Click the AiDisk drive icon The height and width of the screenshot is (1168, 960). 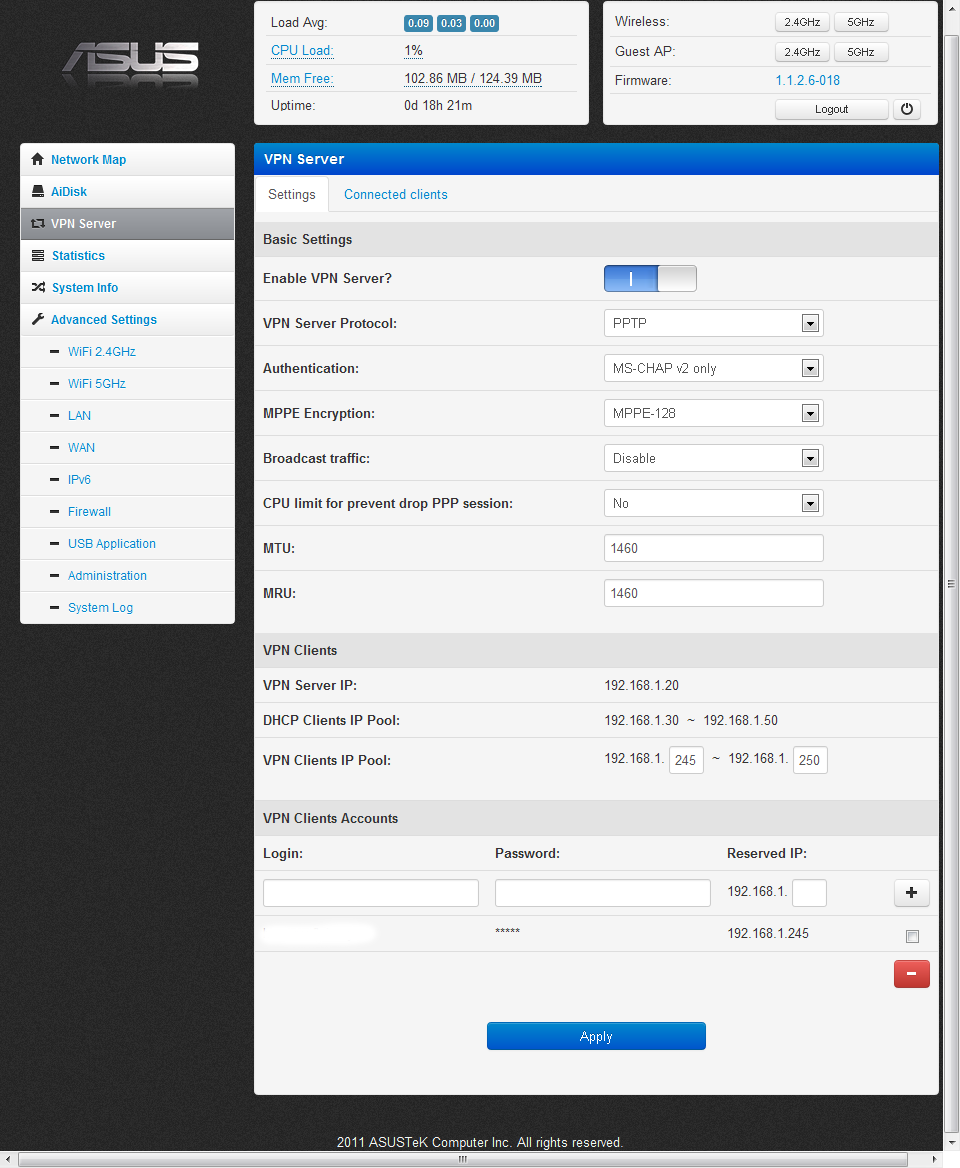pyautogui.click(x=38, y=192)
